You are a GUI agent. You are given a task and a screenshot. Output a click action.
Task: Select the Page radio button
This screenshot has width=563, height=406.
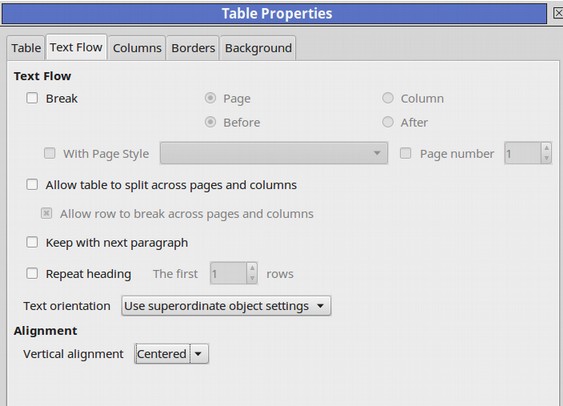click(210, 98)
